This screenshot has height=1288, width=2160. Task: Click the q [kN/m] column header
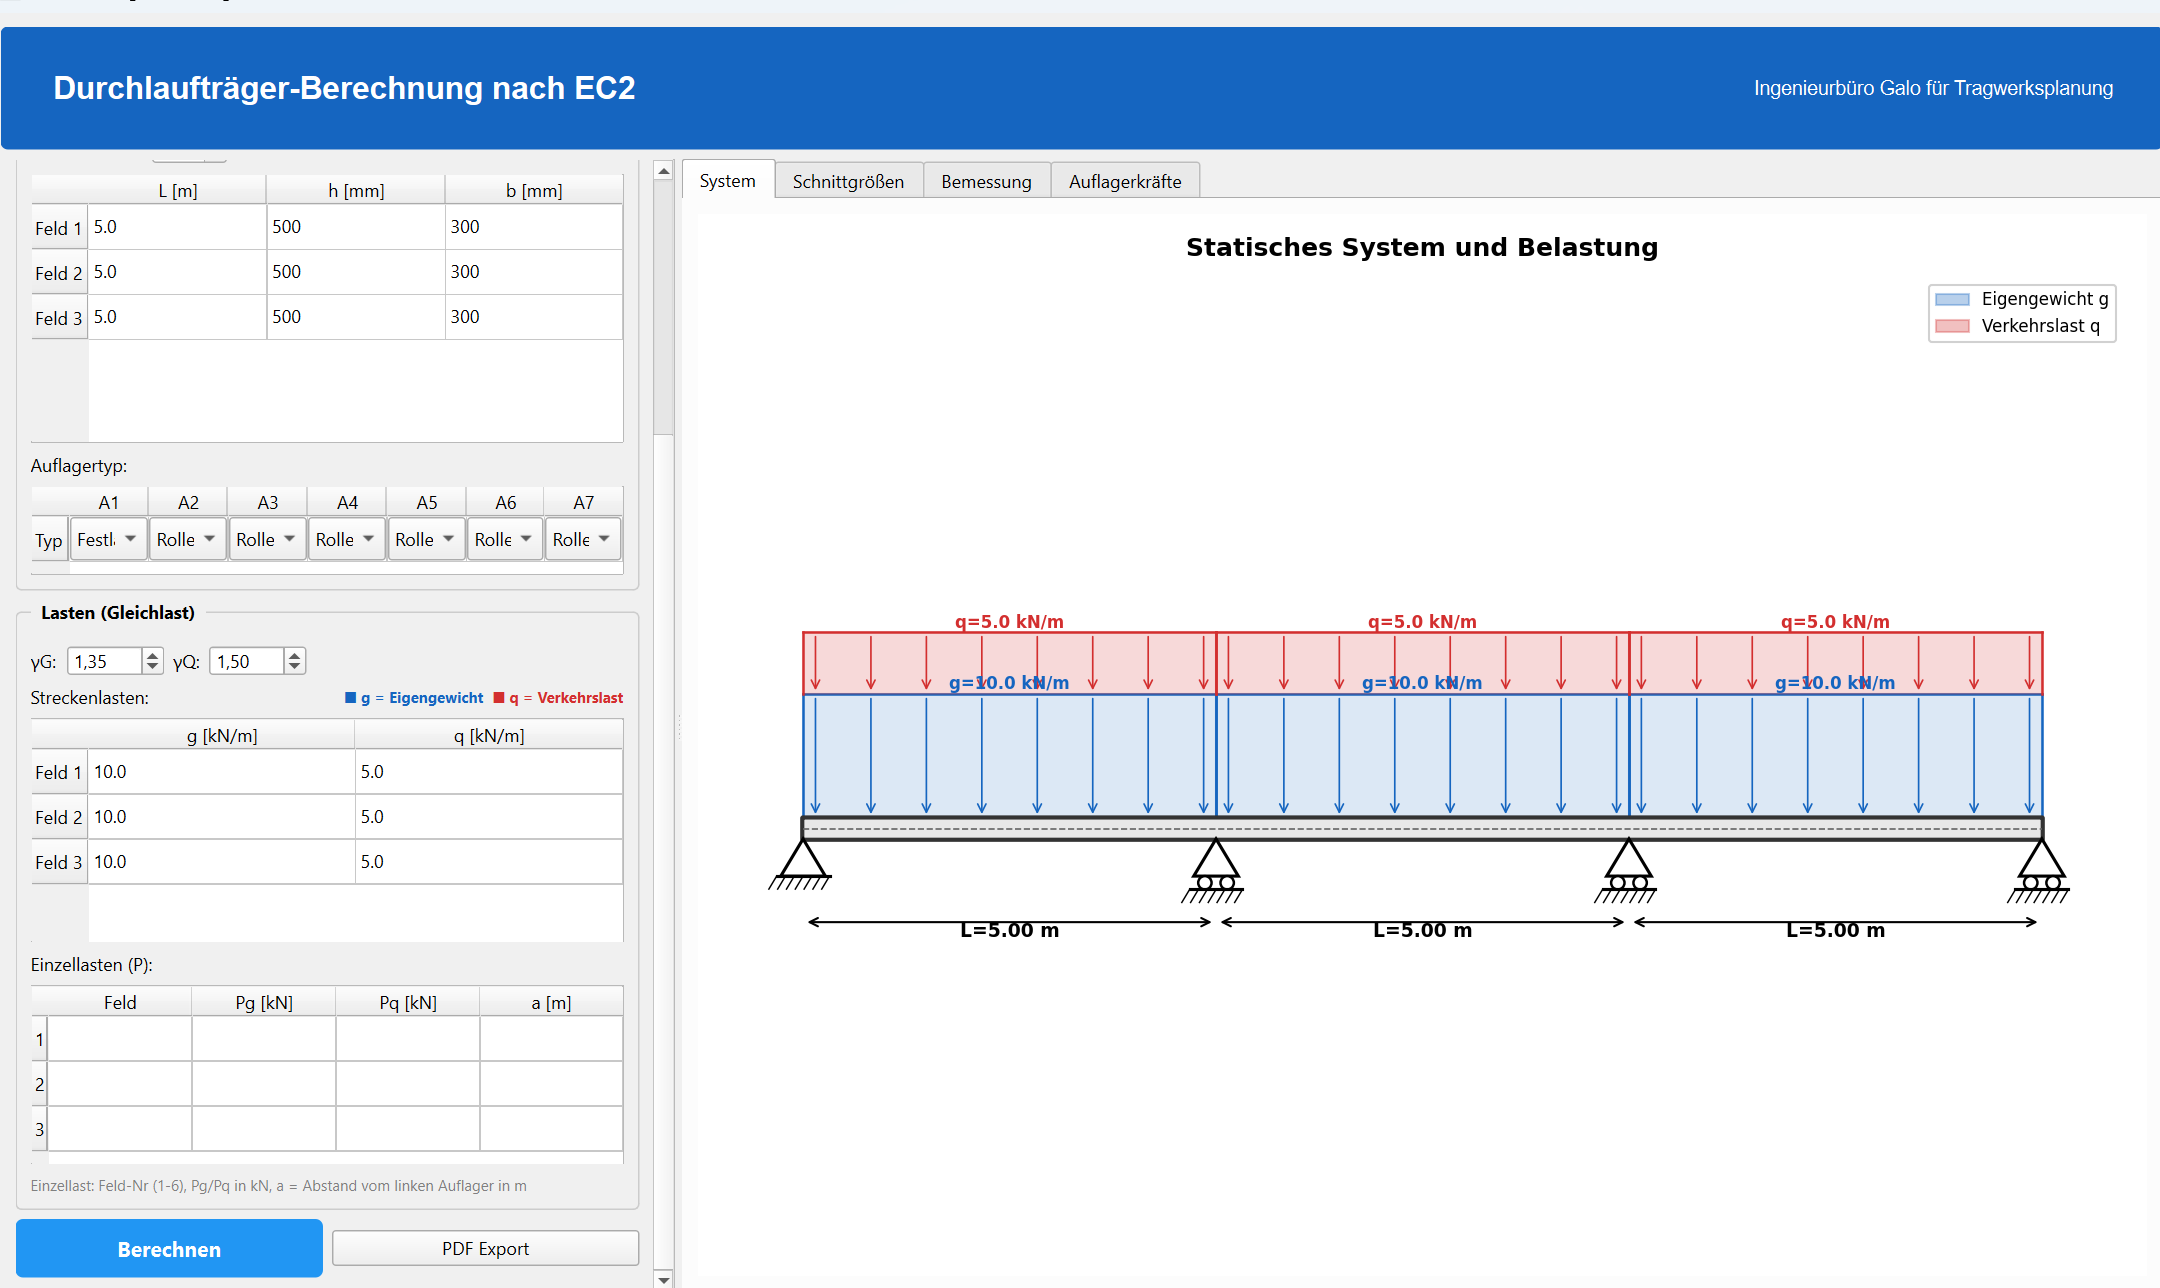[489, 735]
